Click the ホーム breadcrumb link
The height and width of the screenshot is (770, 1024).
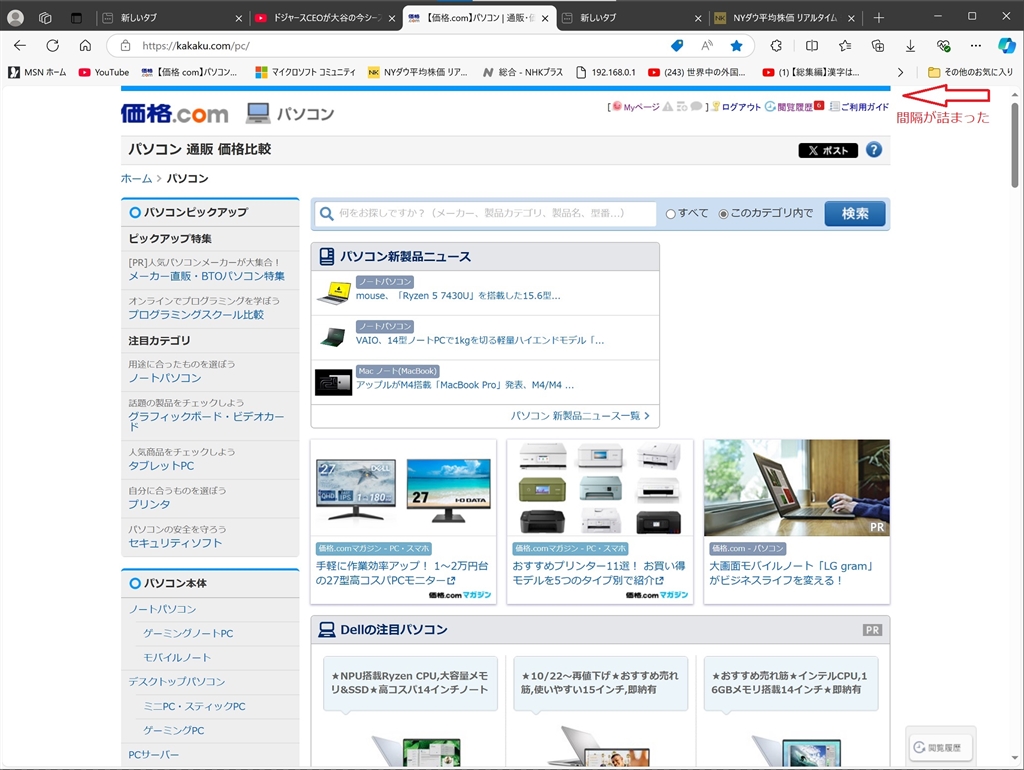coord(136,178)
